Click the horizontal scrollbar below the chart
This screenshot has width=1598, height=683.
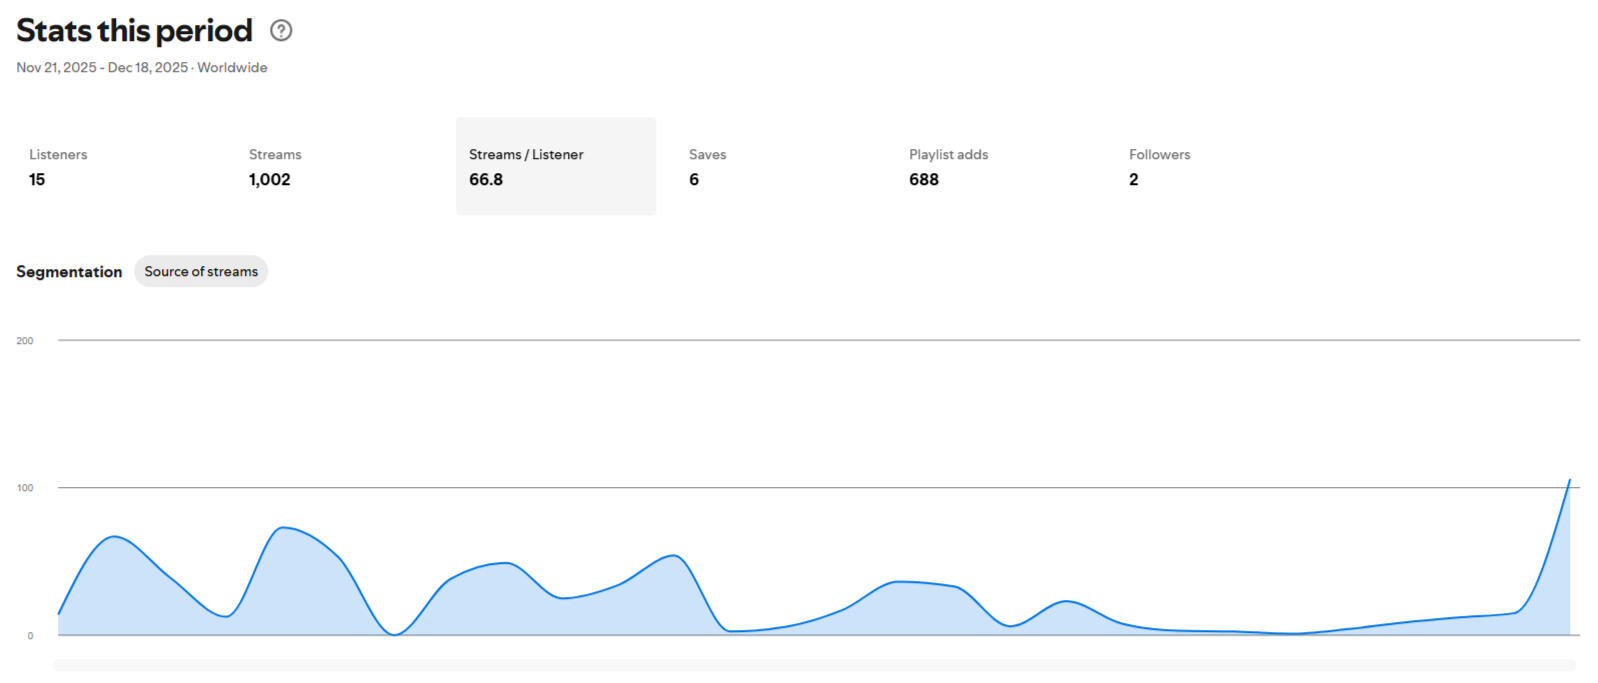pyautogui.click(x=814, y=665)
